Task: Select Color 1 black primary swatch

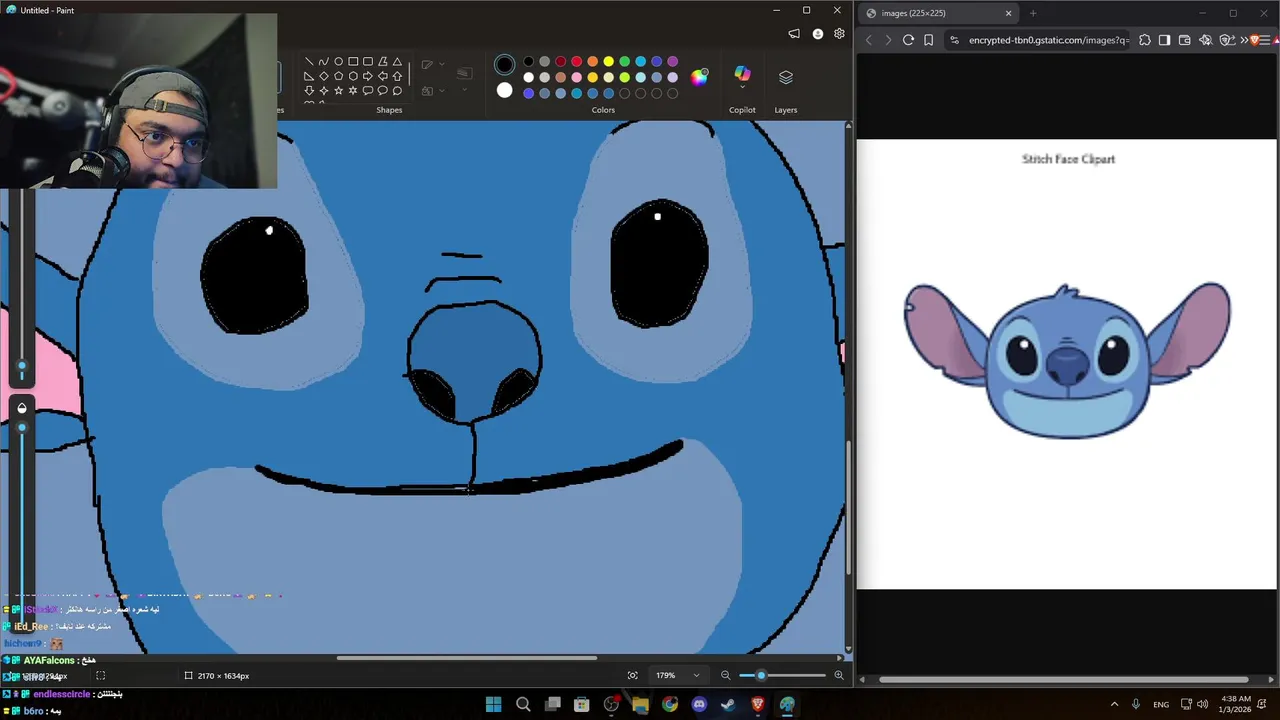Action: click(504, 65)
